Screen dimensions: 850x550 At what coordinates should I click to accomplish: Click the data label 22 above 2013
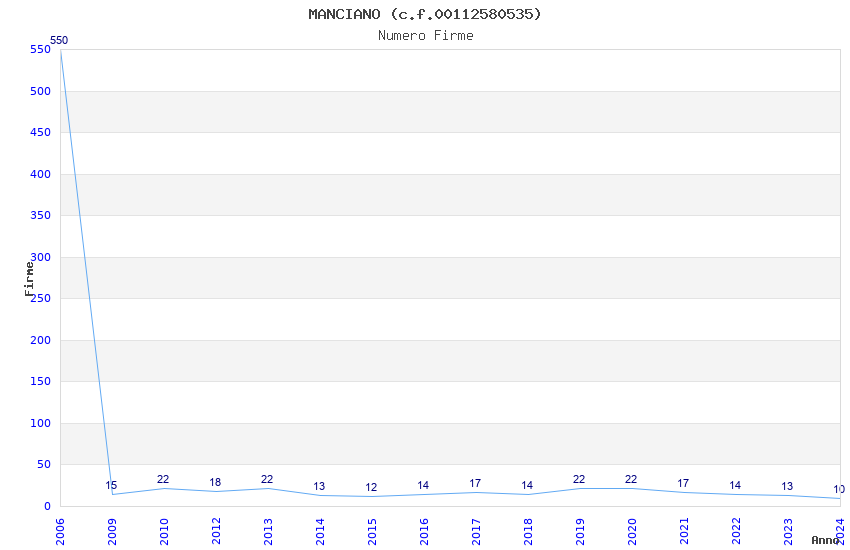267,479
